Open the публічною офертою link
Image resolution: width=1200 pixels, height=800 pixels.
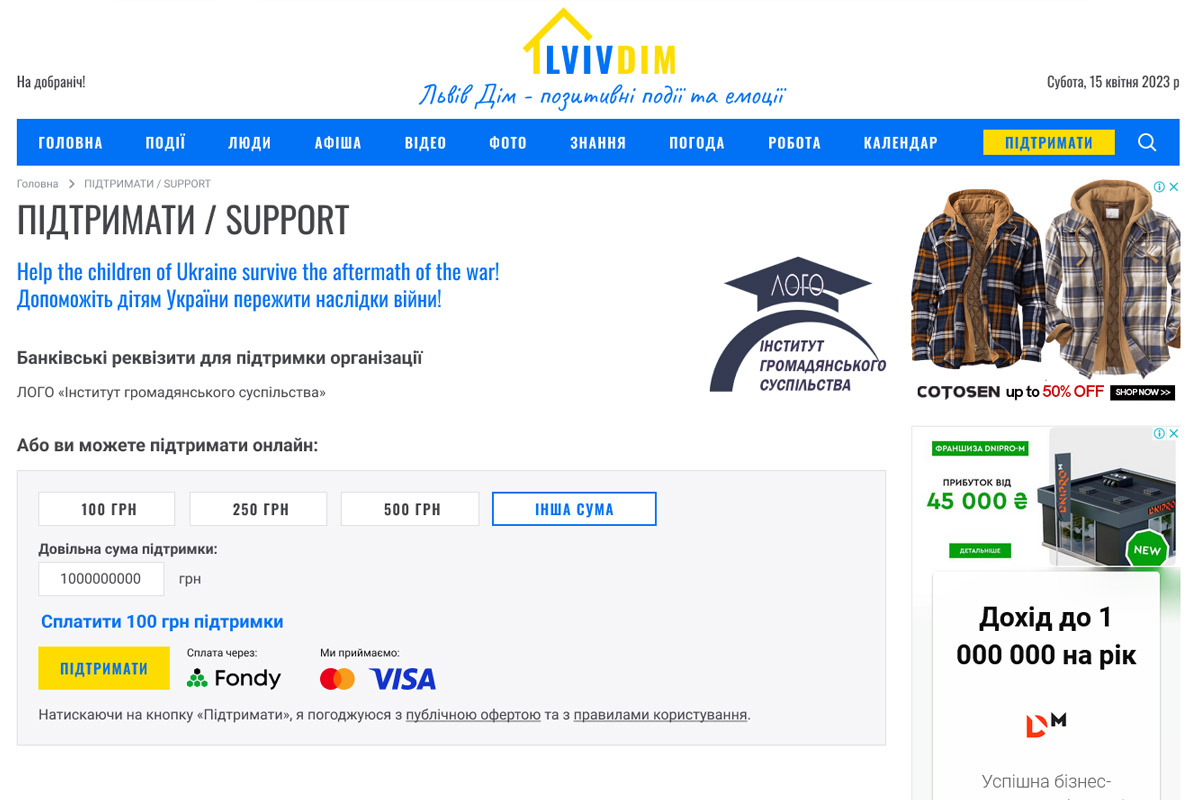473,715
